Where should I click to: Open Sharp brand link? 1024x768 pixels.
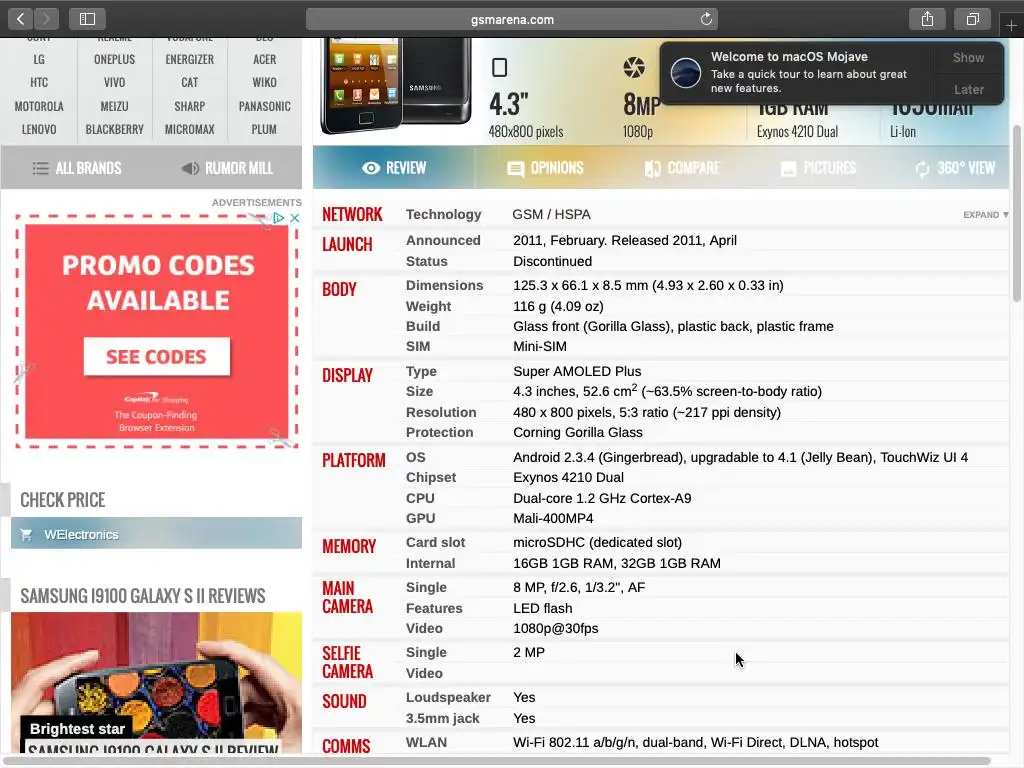189,106
